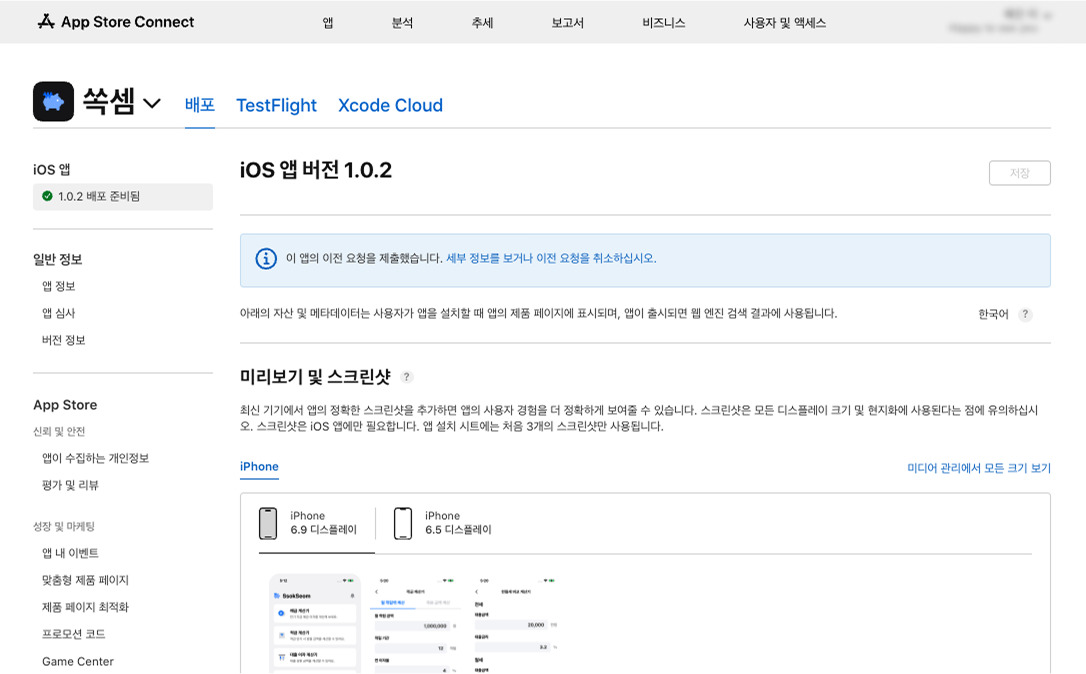Open the second screenshot thumbnail
This screenshot has width=1086, height=674.
coord(416,623)
